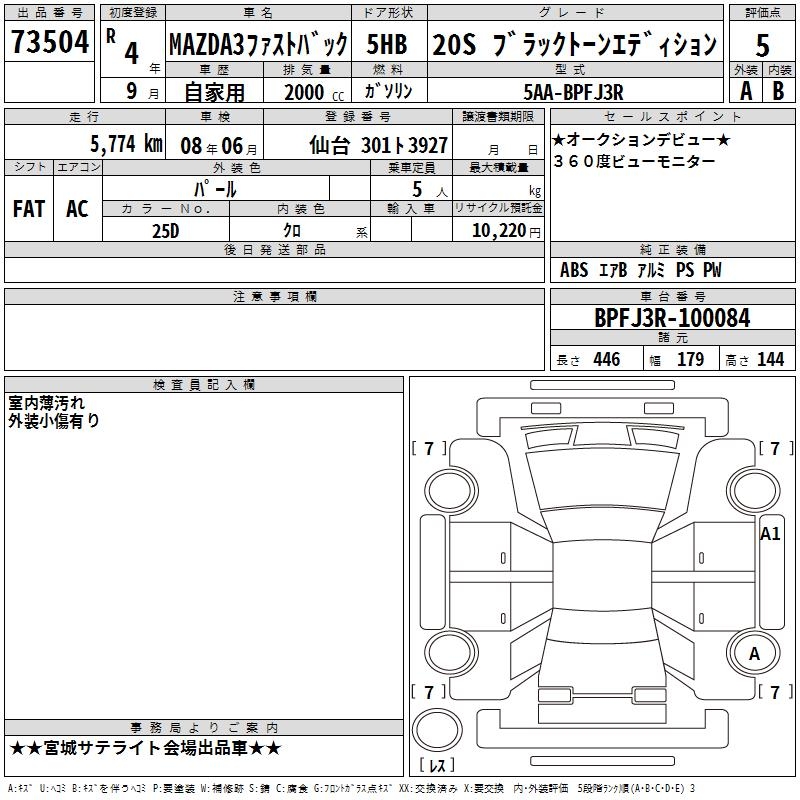Click air conditioner value AC
800x800 pixels.
[77, 209]
